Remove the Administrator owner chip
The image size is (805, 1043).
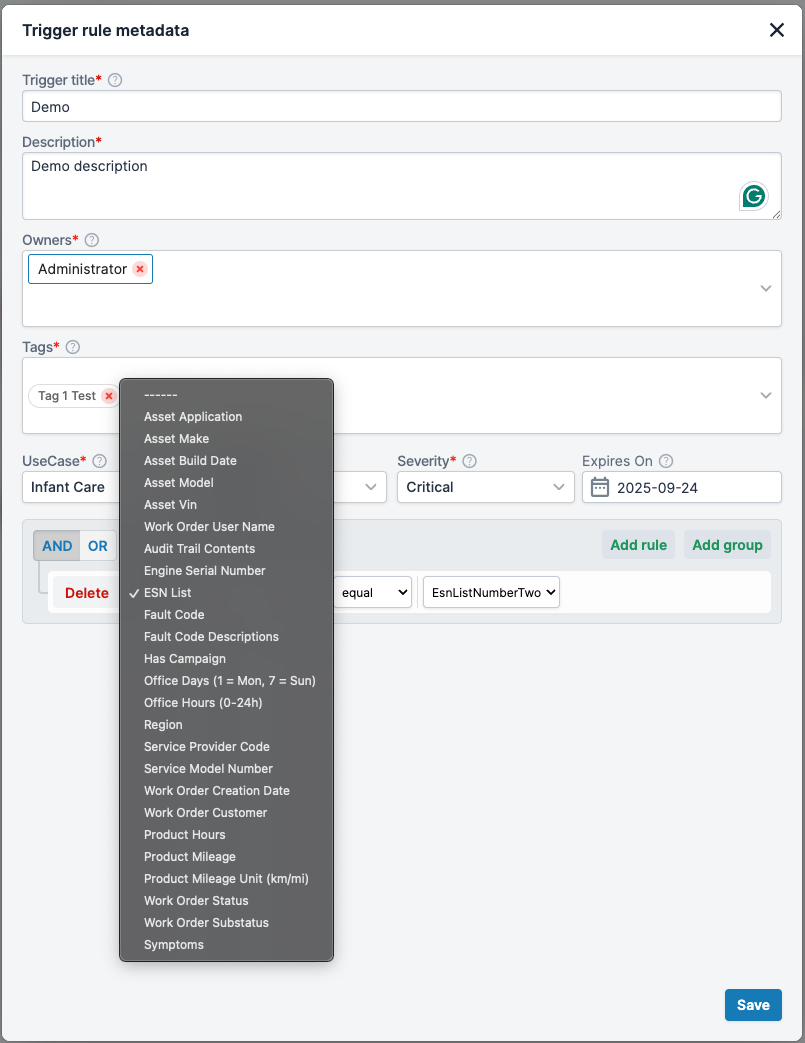pyautogui.click(x=140, y=269)
